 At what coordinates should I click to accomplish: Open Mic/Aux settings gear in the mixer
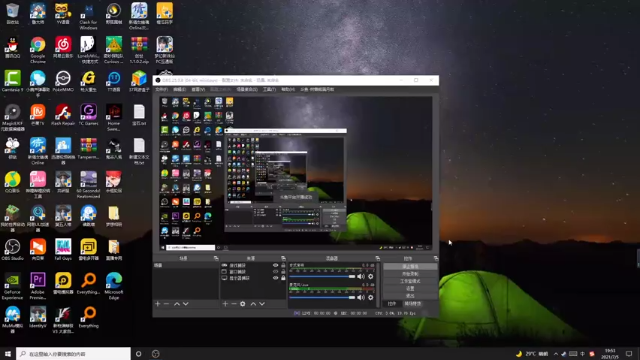[x=371, y=298]
